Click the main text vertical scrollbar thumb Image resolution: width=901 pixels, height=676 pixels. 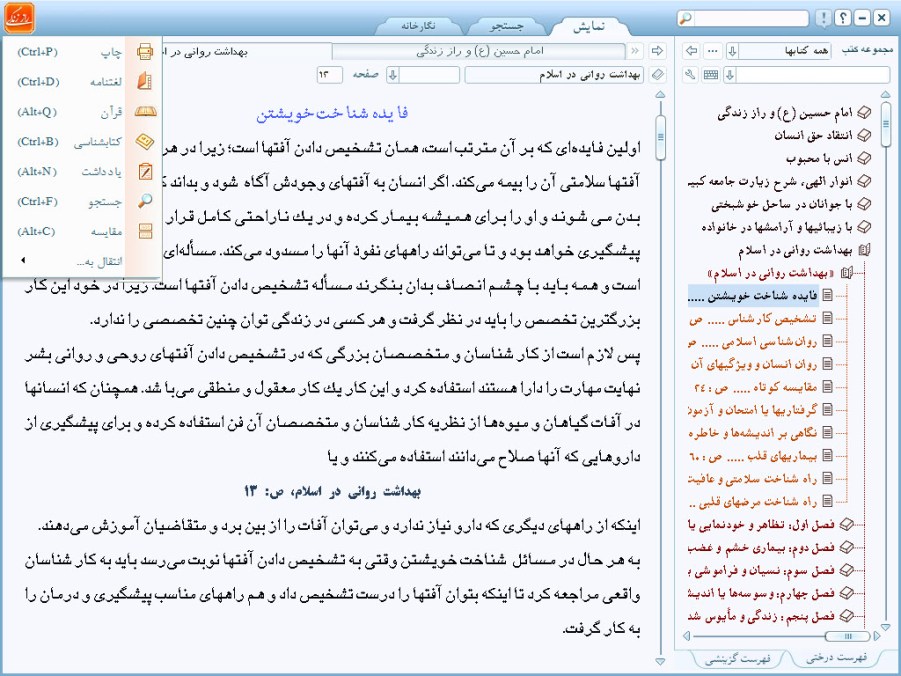660,137
